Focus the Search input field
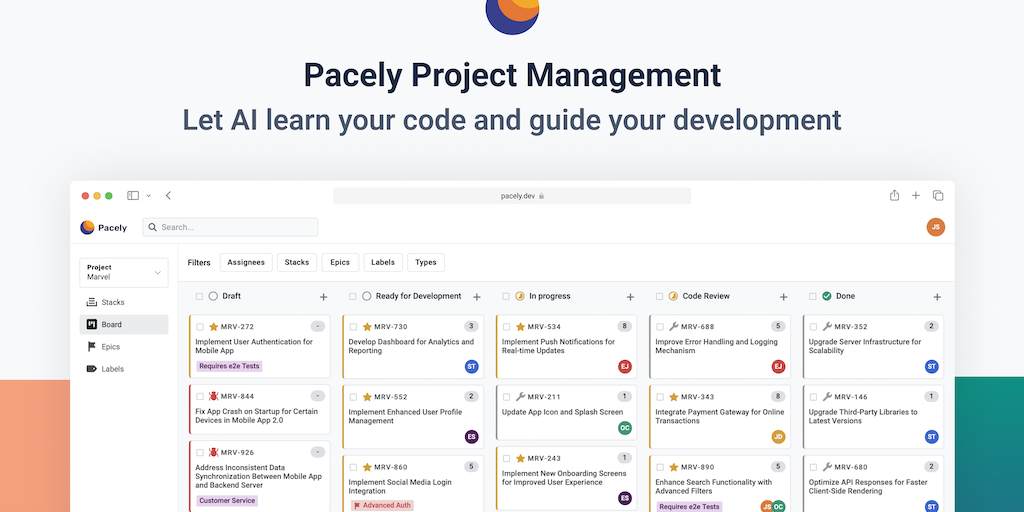 coord(231,227)
